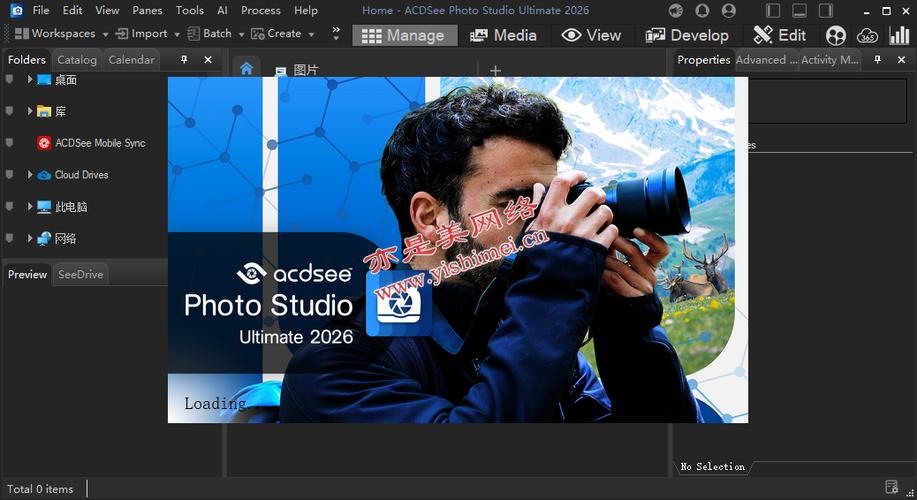
Task: Toggle the right panel layout button
Action: click(x=826, y=11)
